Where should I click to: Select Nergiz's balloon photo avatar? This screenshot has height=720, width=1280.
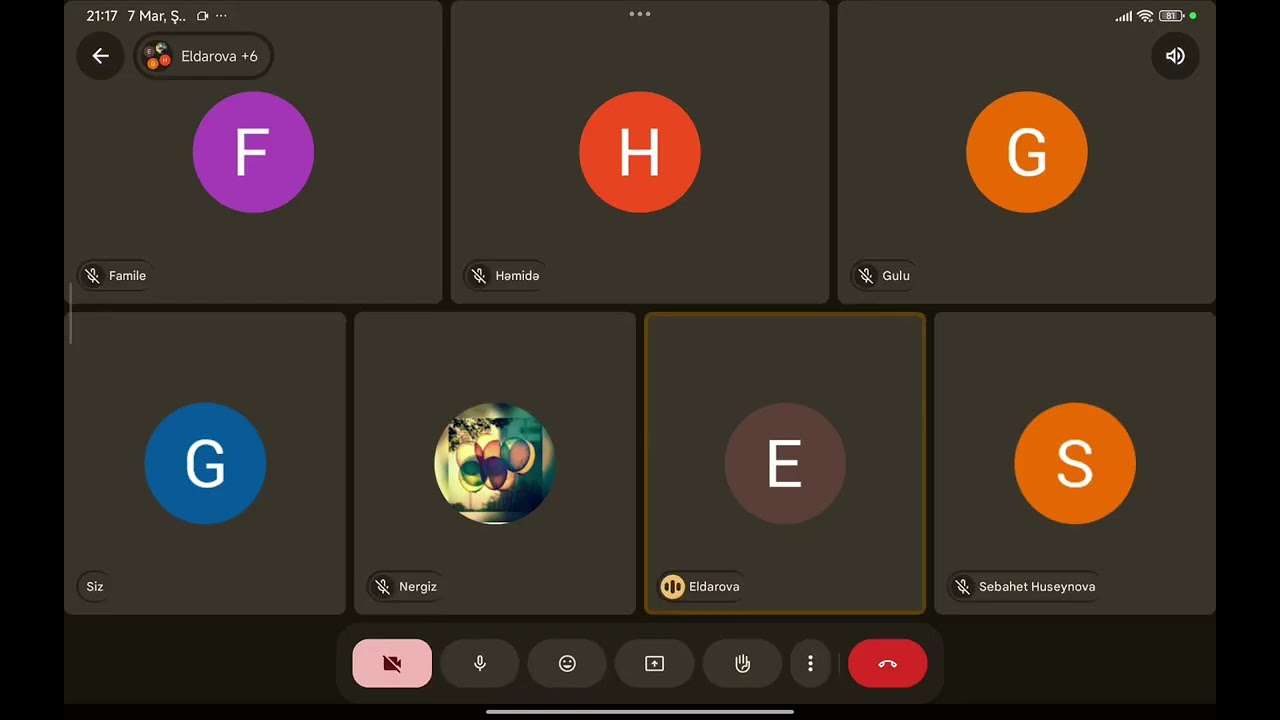coord(495,463)
